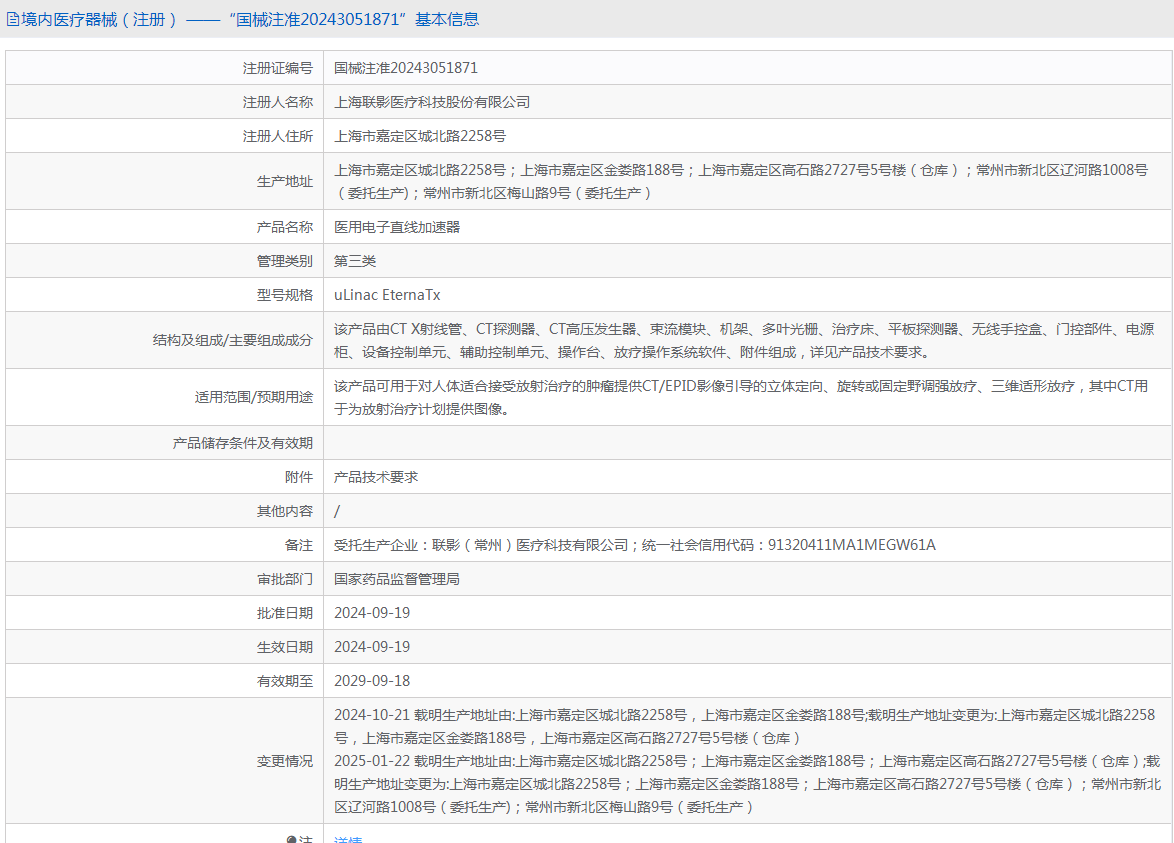Select 产品技术要求 in the 附件 row
Viewport: 1174px width, 843px height.
pyautogui.click(x=376, y=477)
